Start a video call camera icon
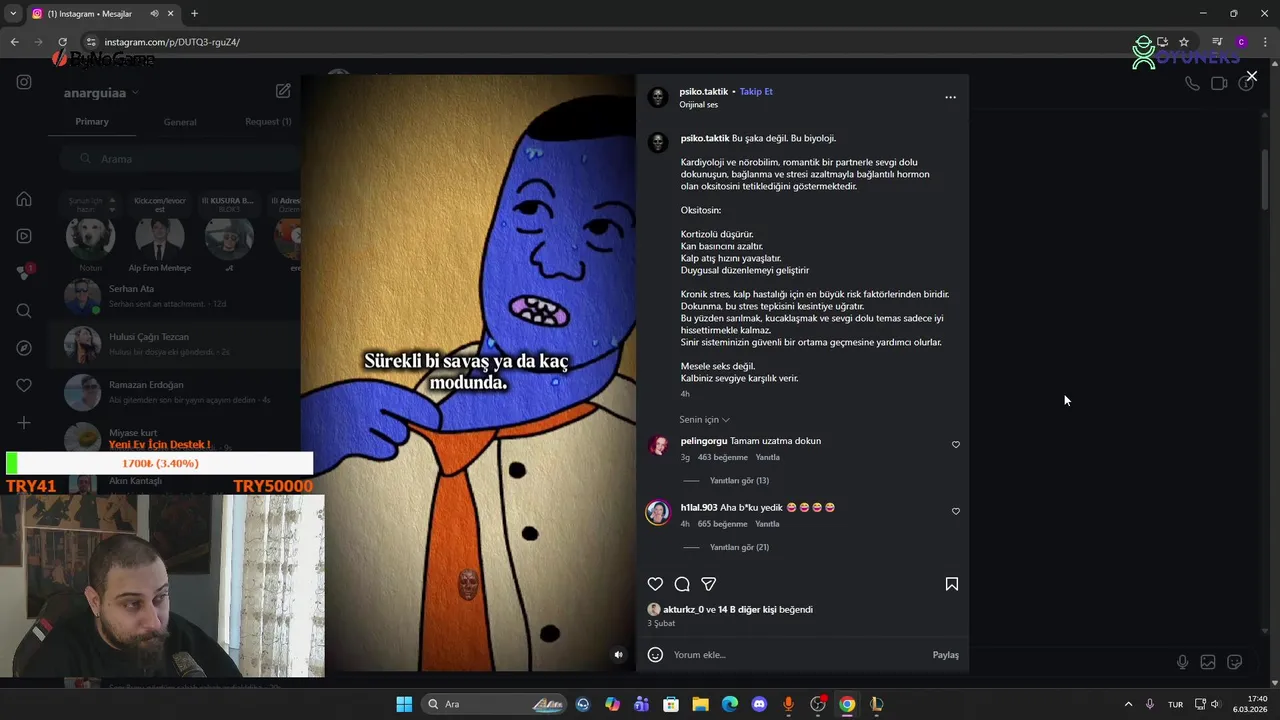Viewport: 1280px width, 720px height. click(1219, 84)
